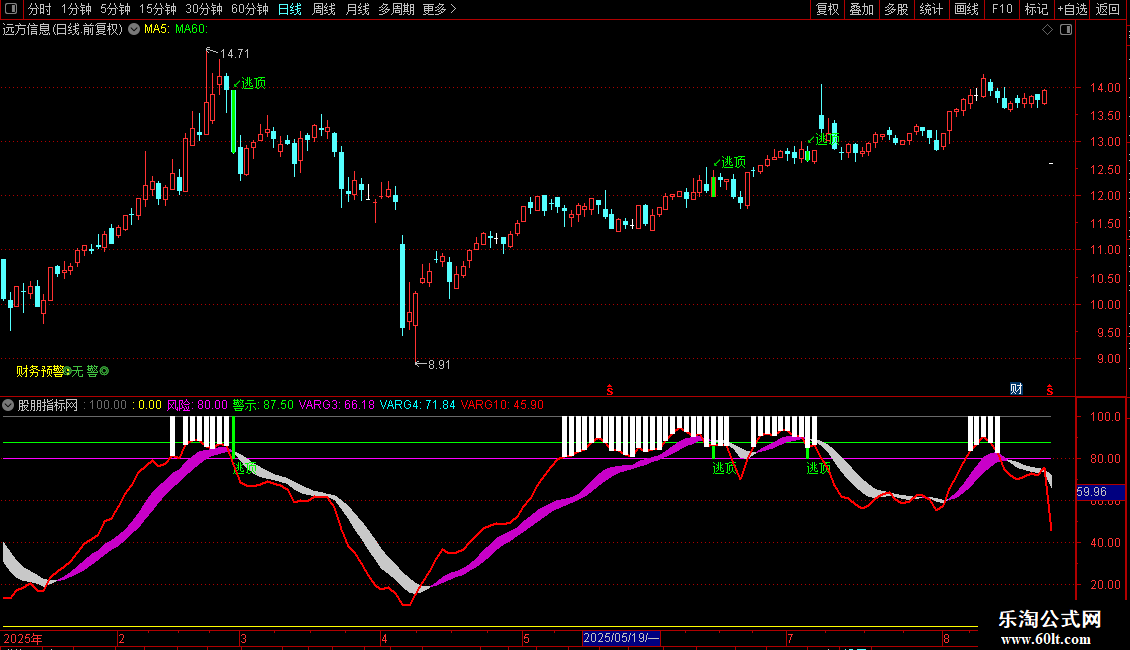Open F10 company information

[x=1002, y=9]
